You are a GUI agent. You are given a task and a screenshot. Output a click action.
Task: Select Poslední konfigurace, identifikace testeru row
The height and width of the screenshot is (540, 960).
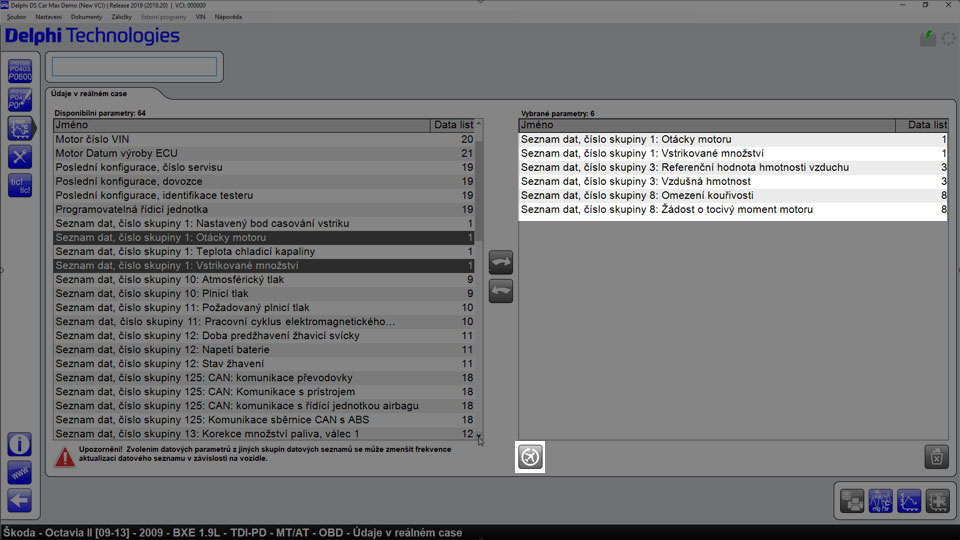tap(264, 195)
